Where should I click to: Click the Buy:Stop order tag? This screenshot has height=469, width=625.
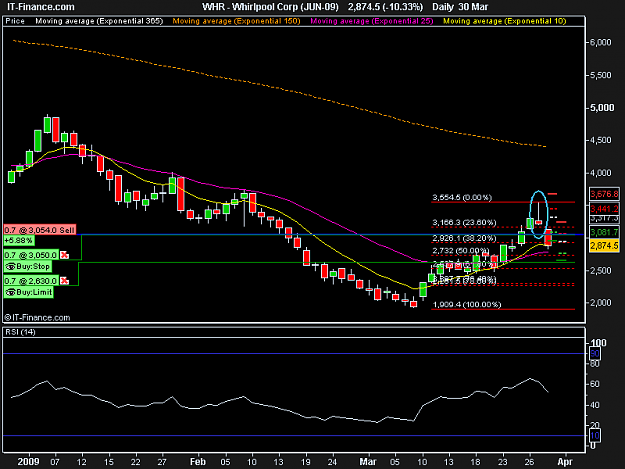[x=28, y=267]
